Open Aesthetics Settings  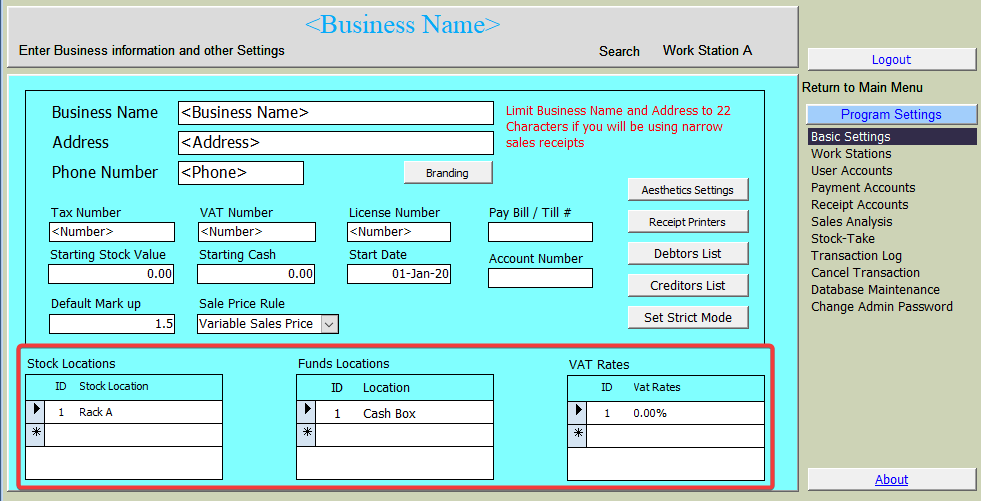pyautogui.click(x=687, y=190)
